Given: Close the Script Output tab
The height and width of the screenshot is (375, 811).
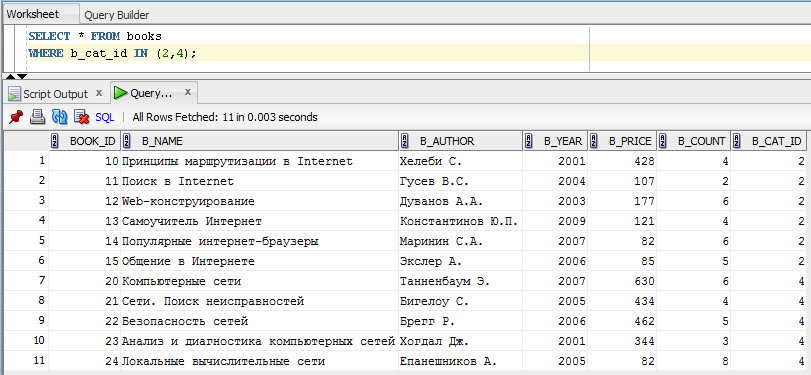Looking at the screenshot, I should pyautogui.click(x=99, y=93).
